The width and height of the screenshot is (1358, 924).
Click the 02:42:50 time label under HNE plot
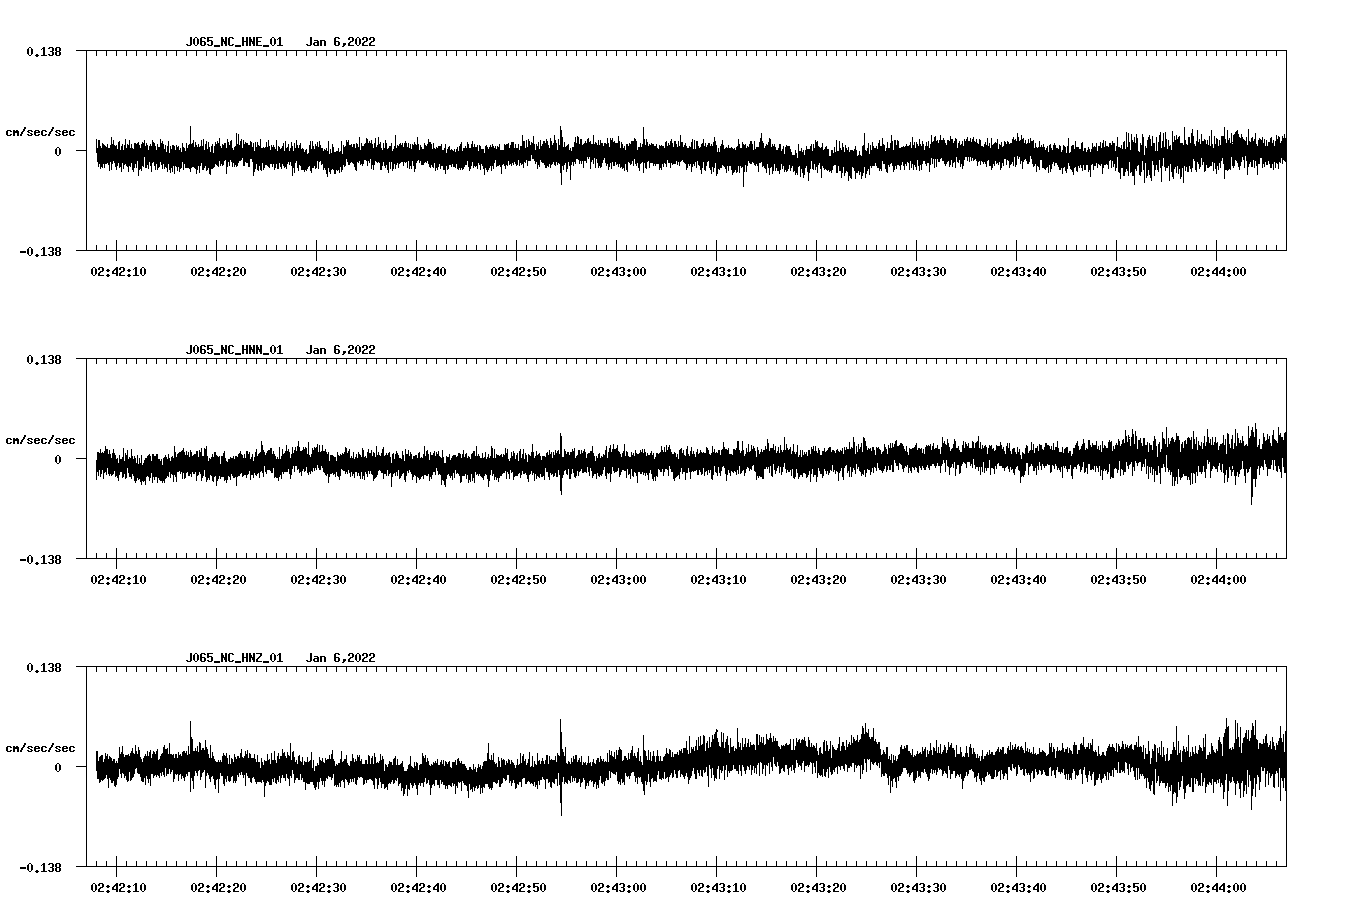click(x=518, y=272)
